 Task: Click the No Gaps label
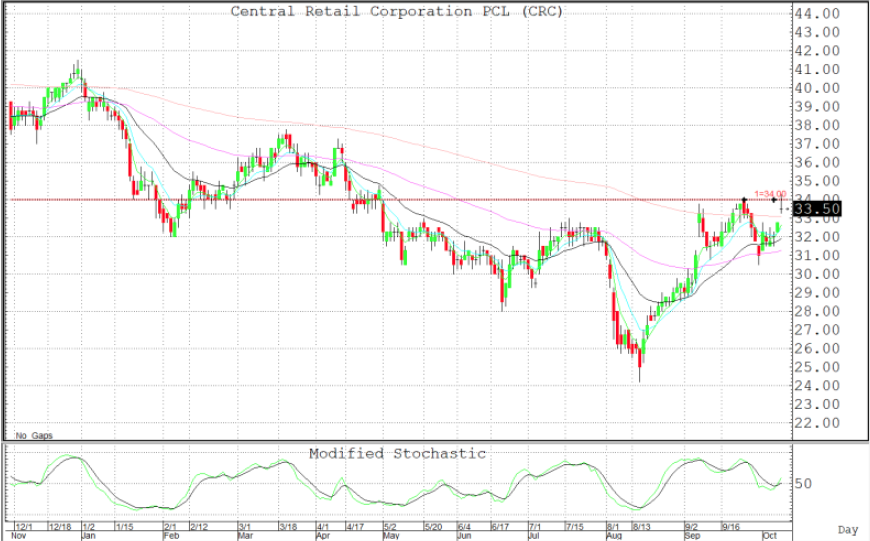click(x=34, y=436)
